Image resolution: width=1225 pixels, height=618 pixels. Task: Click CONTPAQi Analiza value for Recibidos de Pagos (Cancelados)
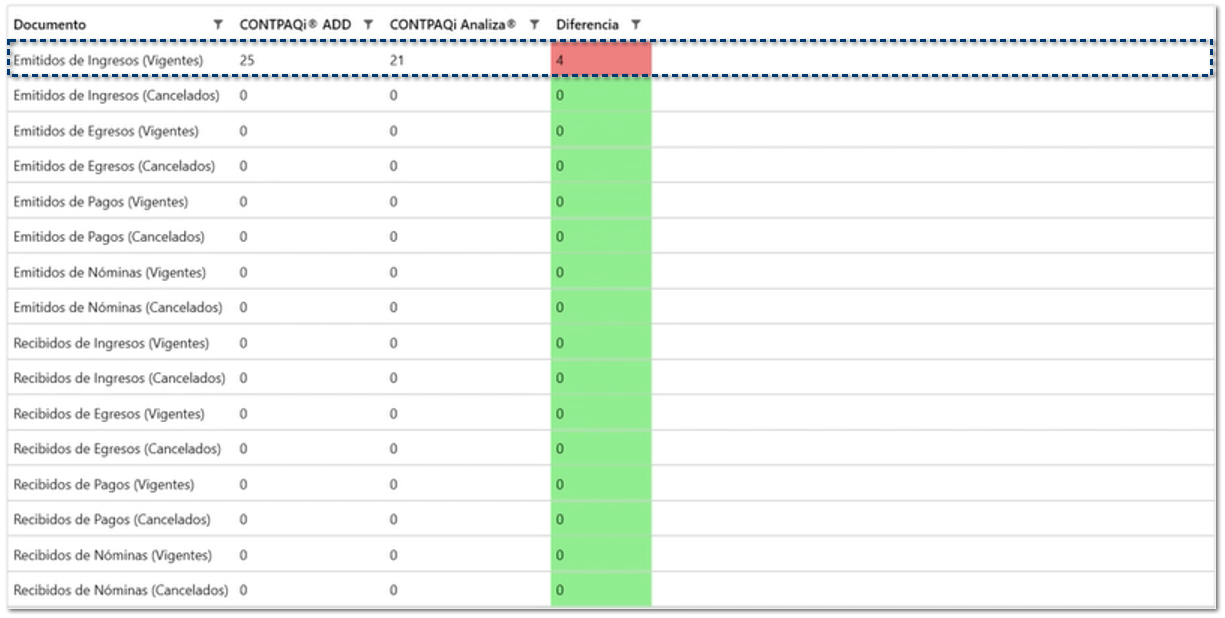point(393,519)
